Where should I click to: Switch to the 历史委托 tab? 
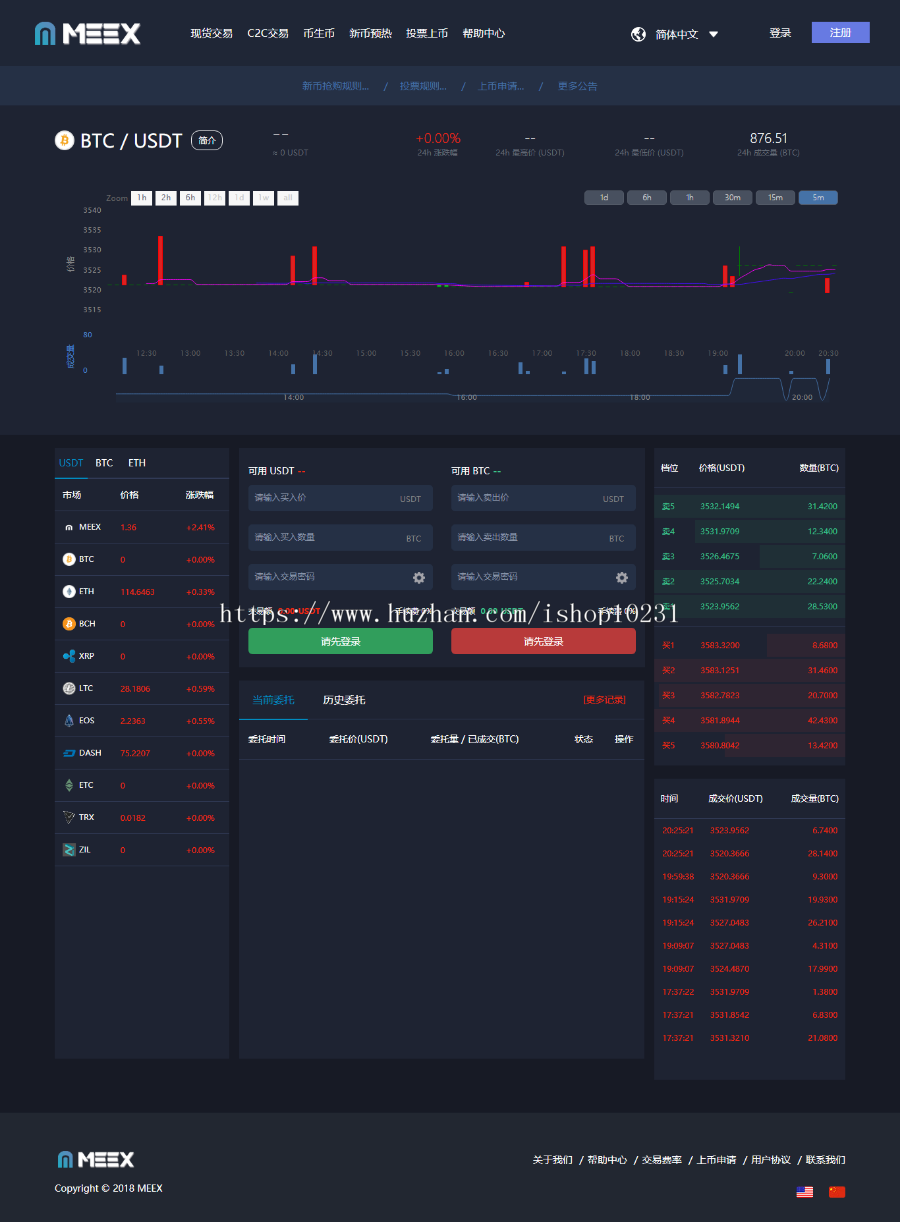(x=344, y=700)
